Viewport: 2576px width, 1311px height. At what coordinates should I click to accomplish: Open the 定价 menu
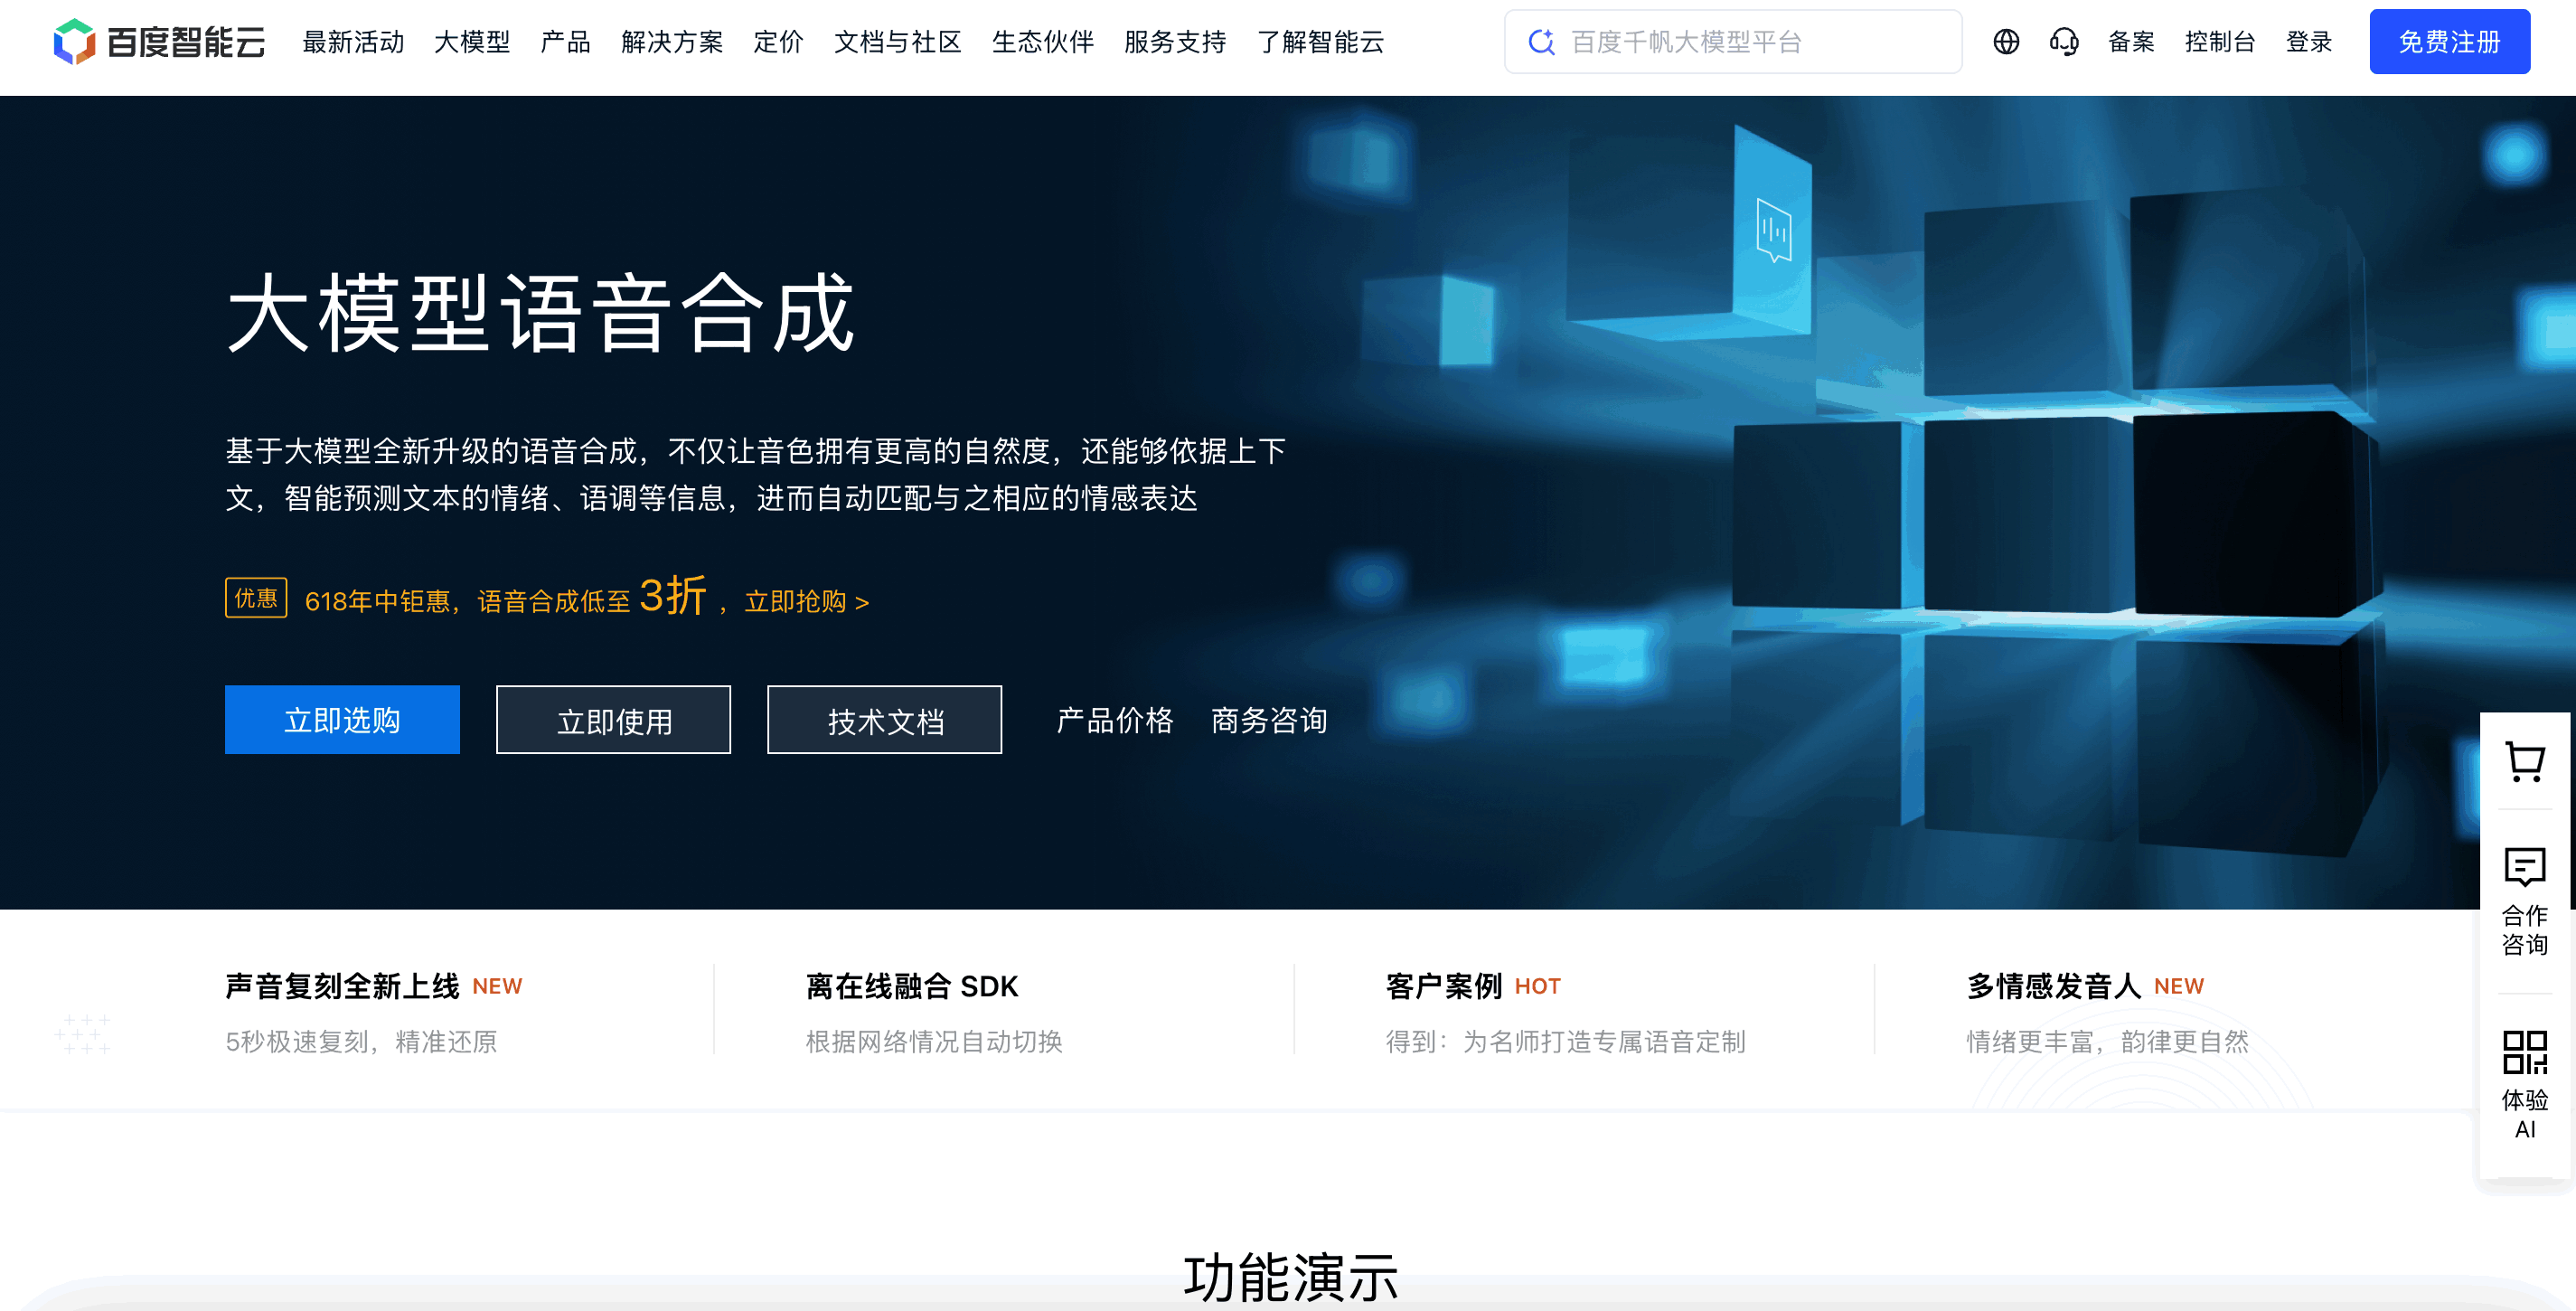778,42
